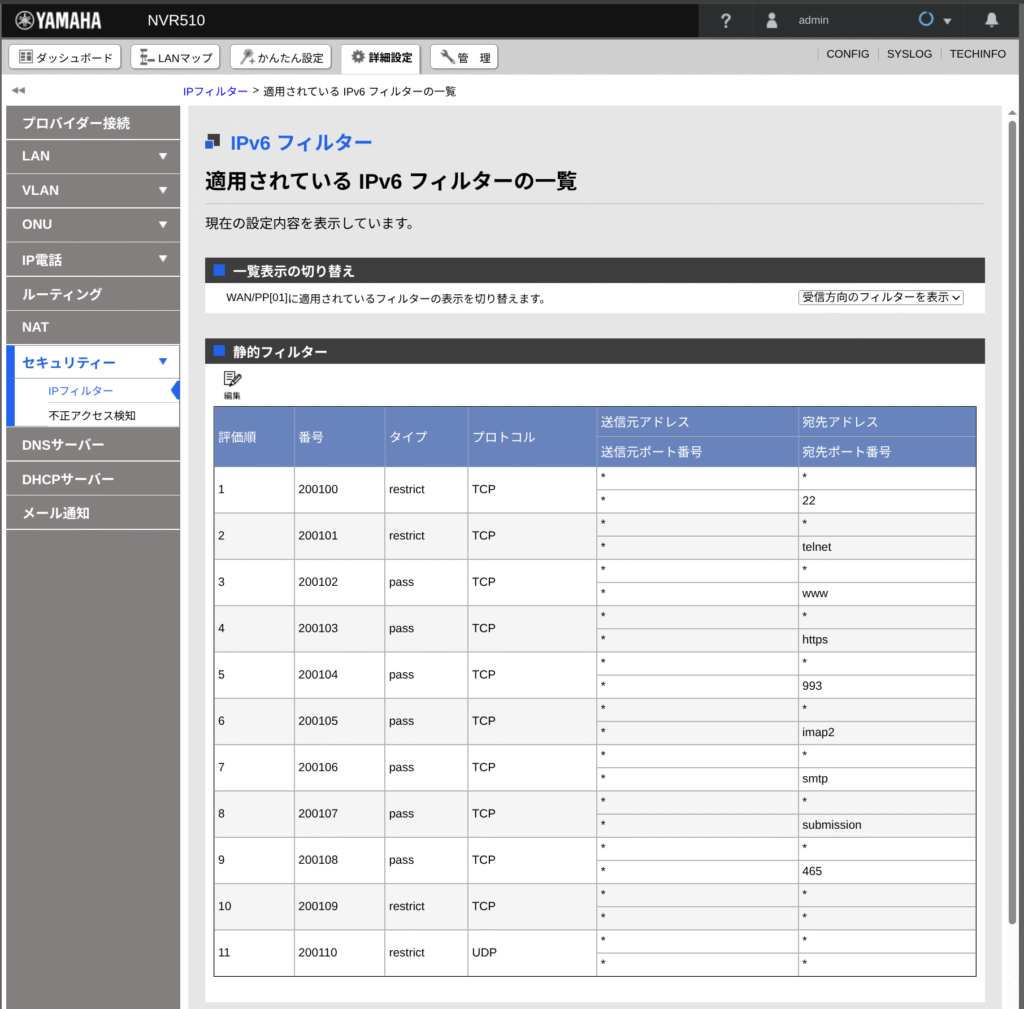Open the SYSLOG link
Viewport: 1024px width, 1009px height.
909,54
